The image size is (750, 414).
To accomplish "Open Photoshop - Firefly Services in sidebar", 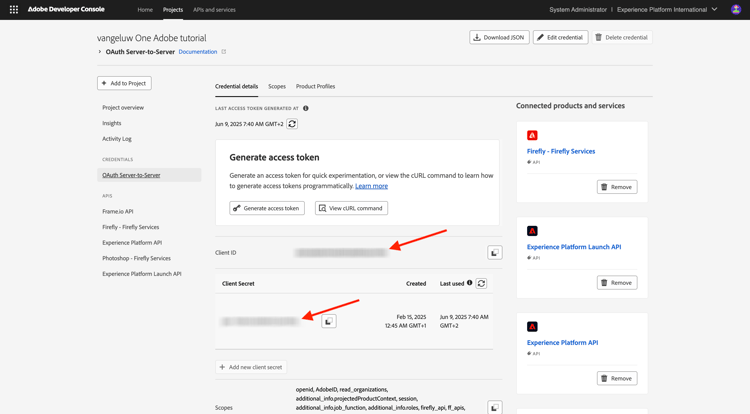I will pos(136,258).
